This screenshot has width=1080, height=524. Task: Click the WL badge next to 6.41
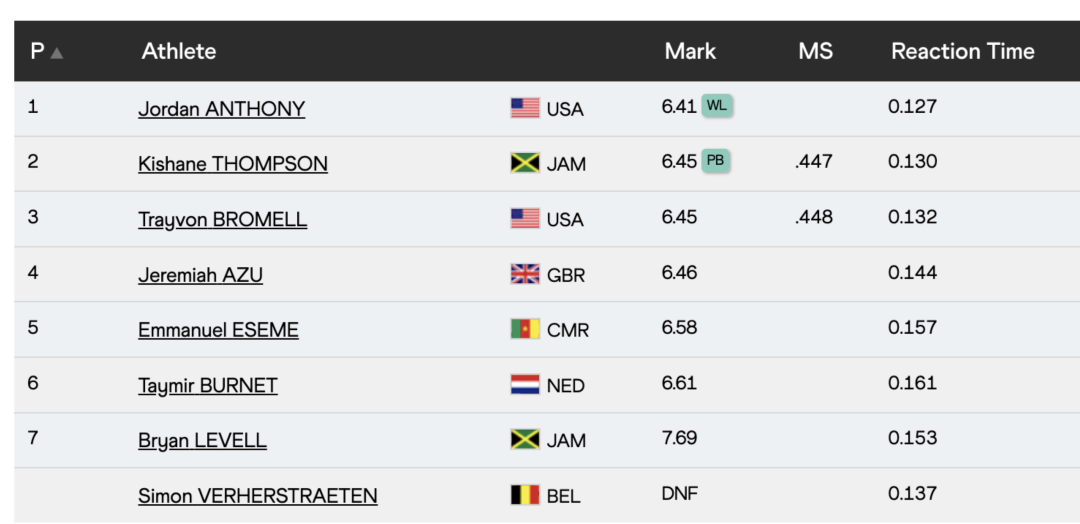pos(717,106)
